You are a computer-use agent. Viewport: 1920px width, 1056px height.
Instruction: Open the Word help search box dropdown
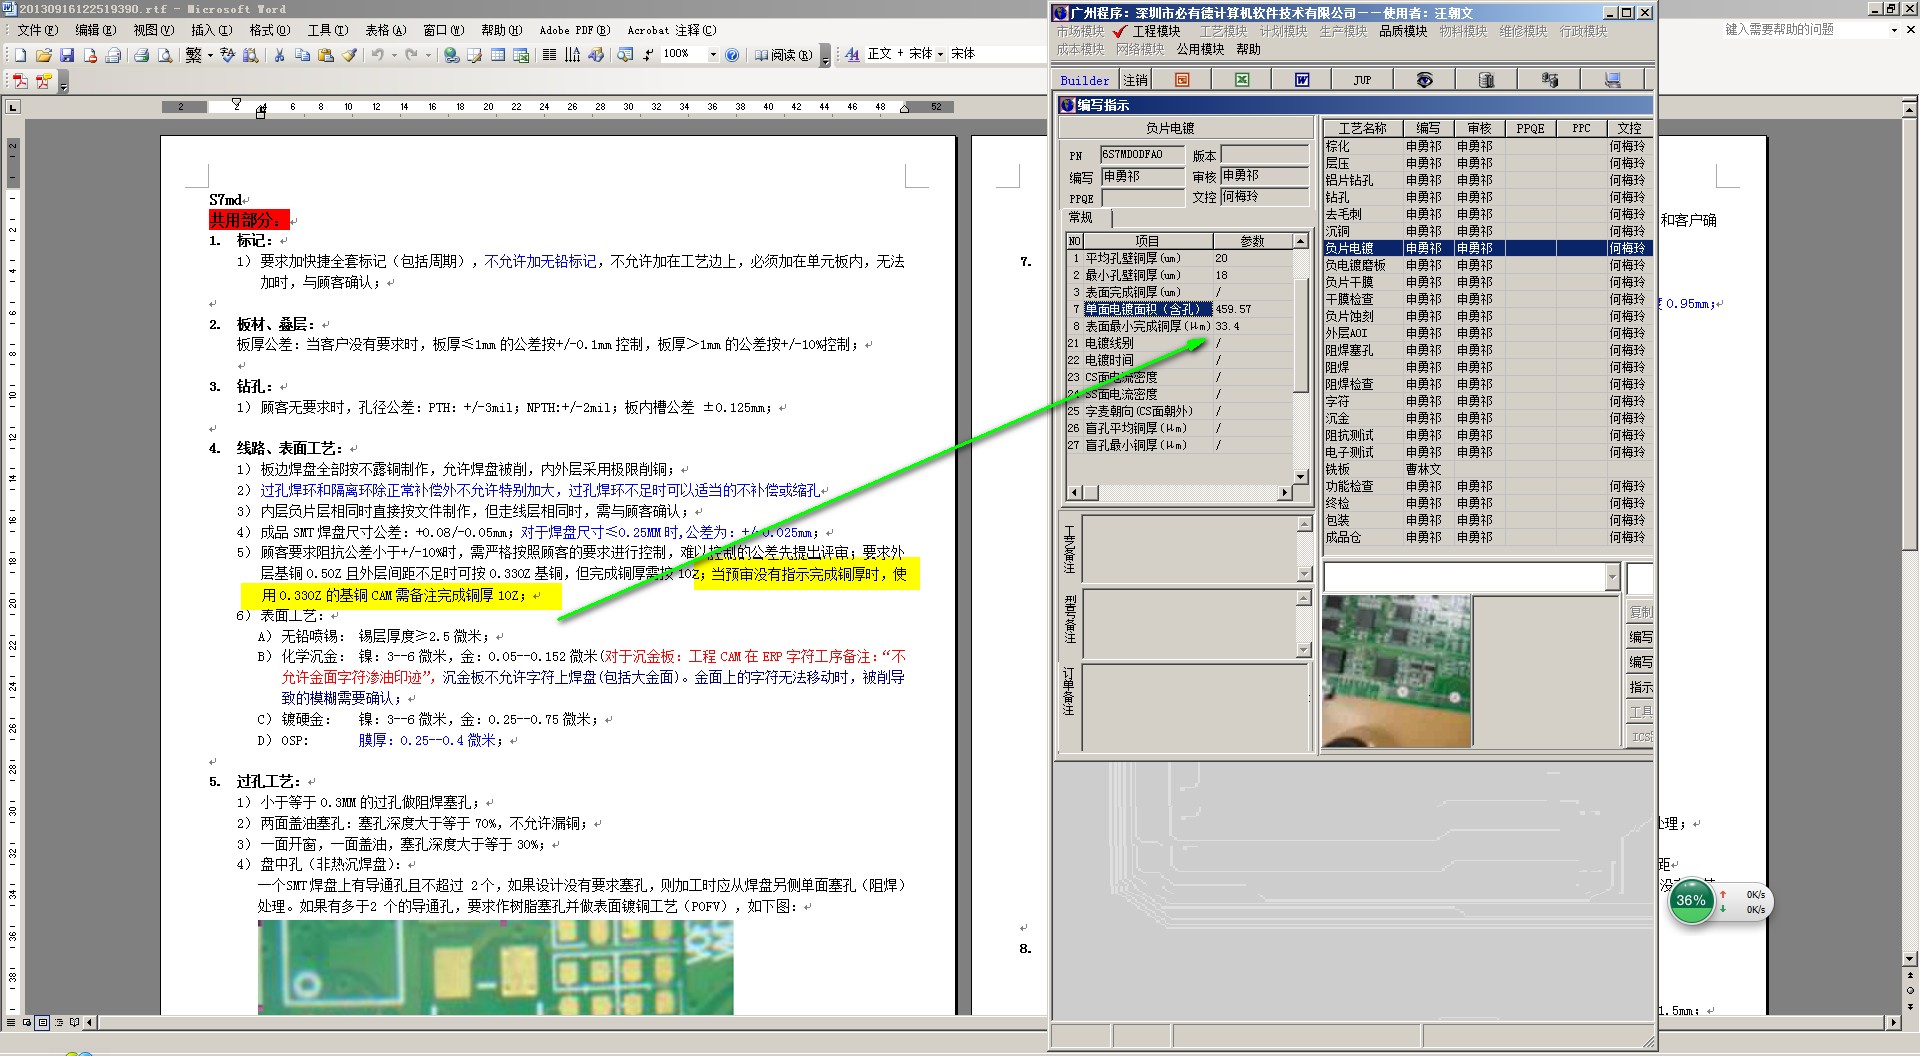point(1894,30)
